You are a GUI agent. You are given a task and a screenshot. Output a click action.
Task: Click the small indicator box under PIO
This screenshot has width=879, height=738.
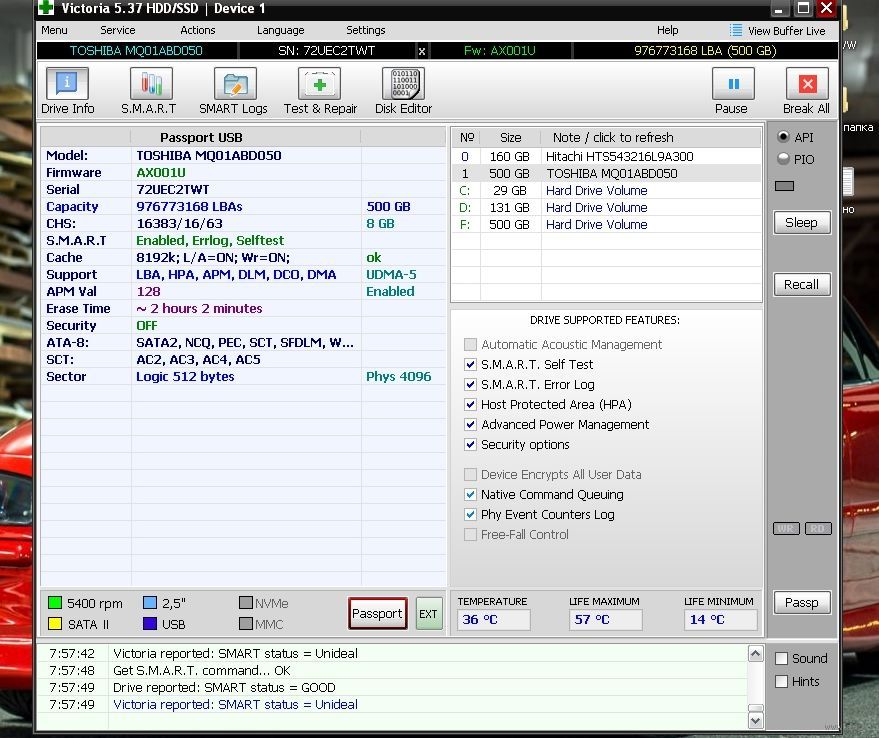click(784, 186)
